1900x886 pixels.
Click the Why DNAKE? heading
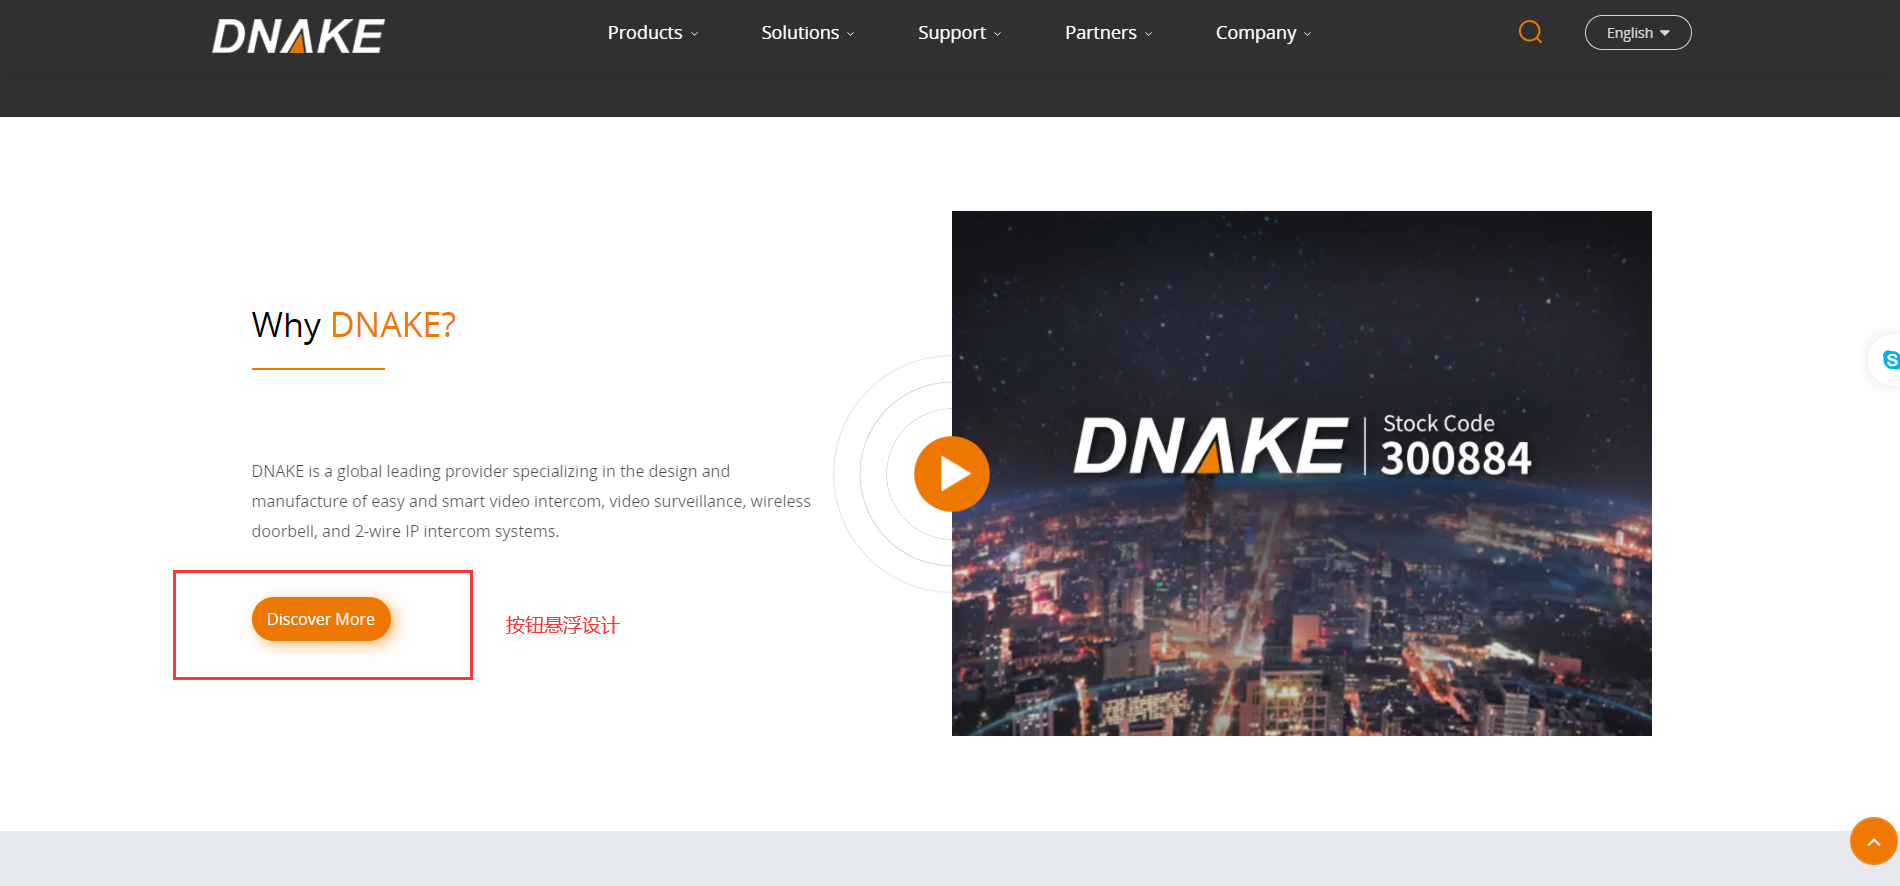pos(353,325)
